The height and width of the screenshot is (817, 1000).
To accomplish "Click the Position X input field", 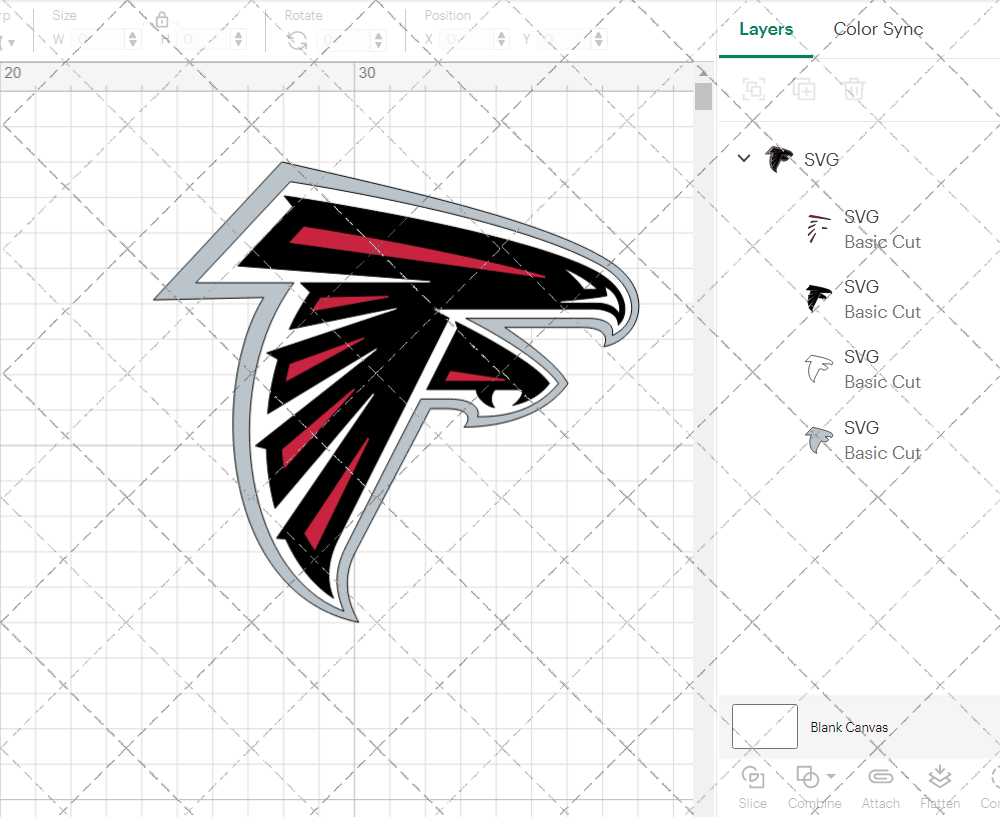I will 467,40.
